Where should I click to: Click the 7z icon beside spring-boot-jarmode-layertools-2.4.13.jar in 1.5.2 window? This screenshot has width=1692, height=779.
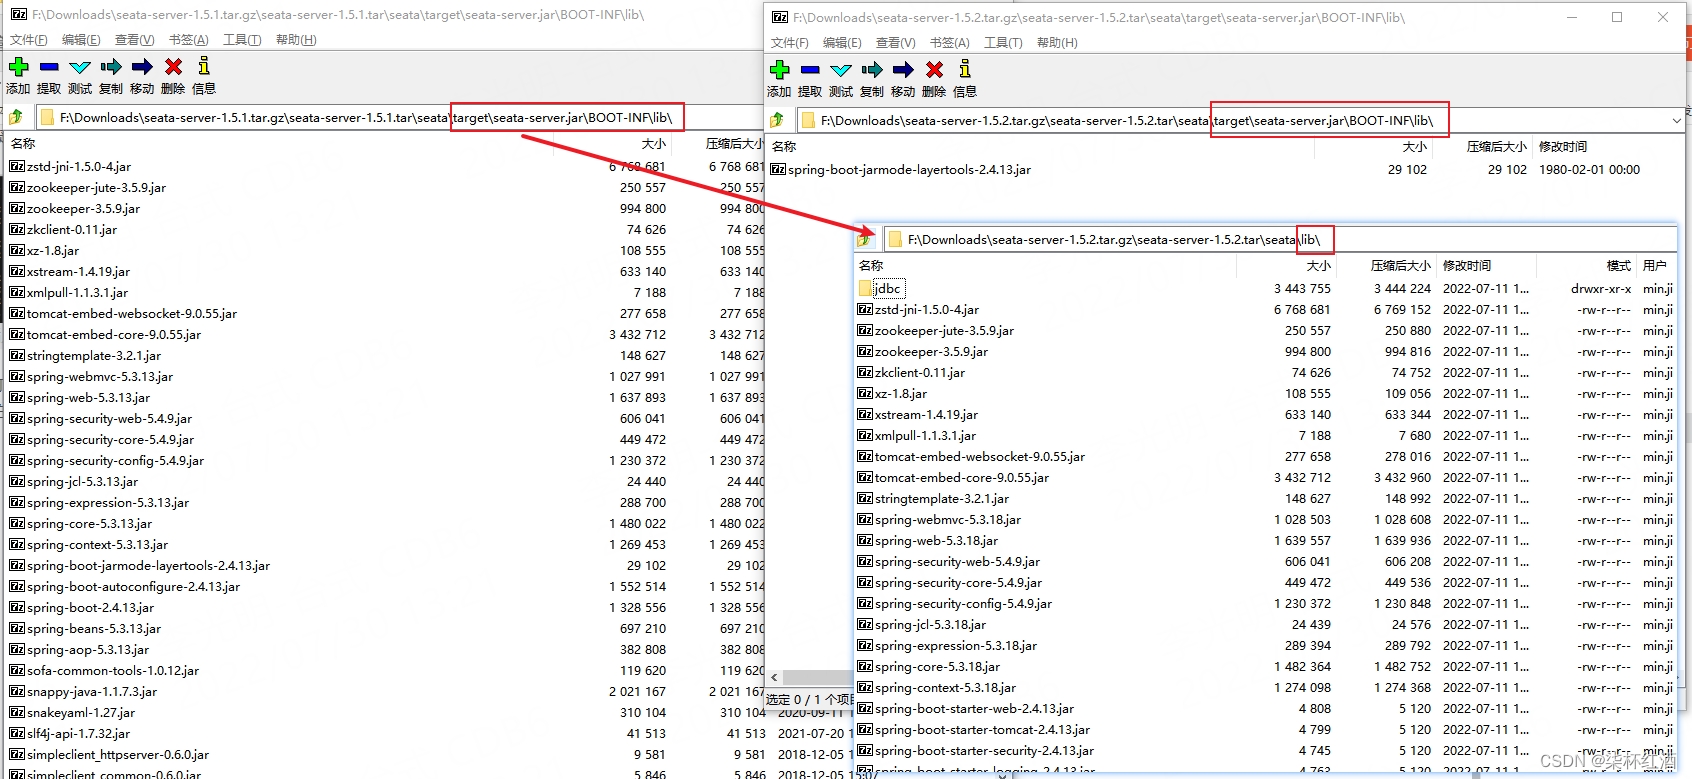[778, 170]
